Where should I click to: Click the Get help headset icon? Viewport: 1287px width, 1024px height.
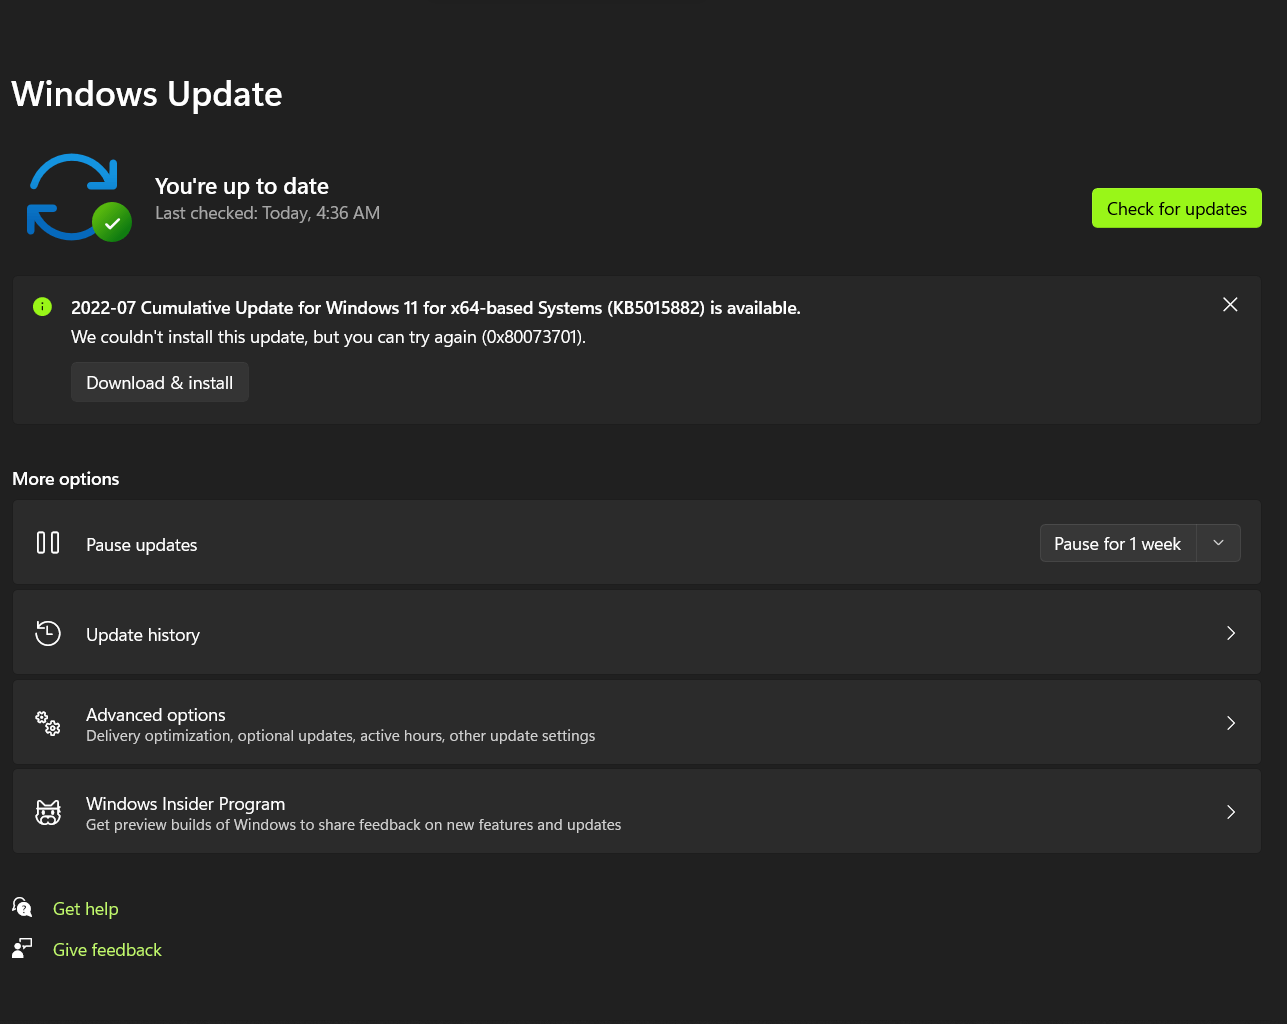(x=22, y=907)
